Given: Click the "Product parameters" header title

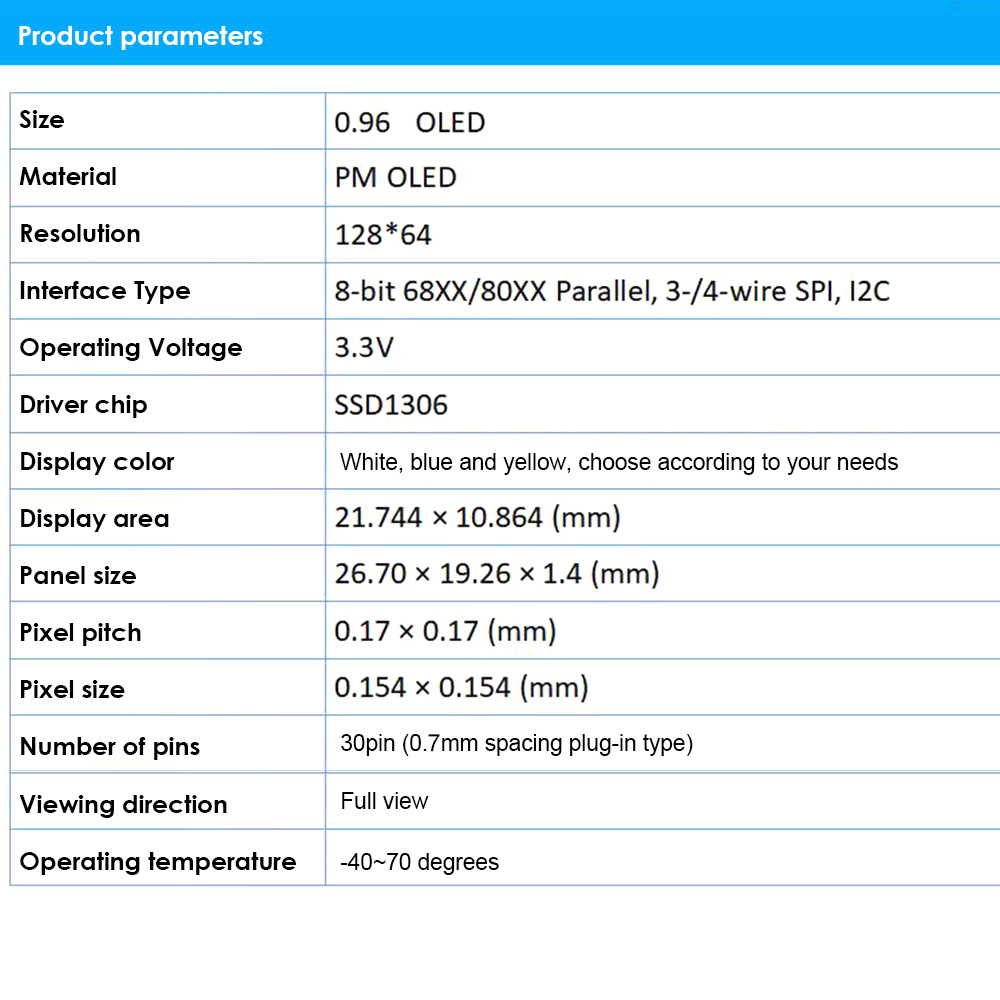Looking at the screenshot, I should click(x=141, y=37).
